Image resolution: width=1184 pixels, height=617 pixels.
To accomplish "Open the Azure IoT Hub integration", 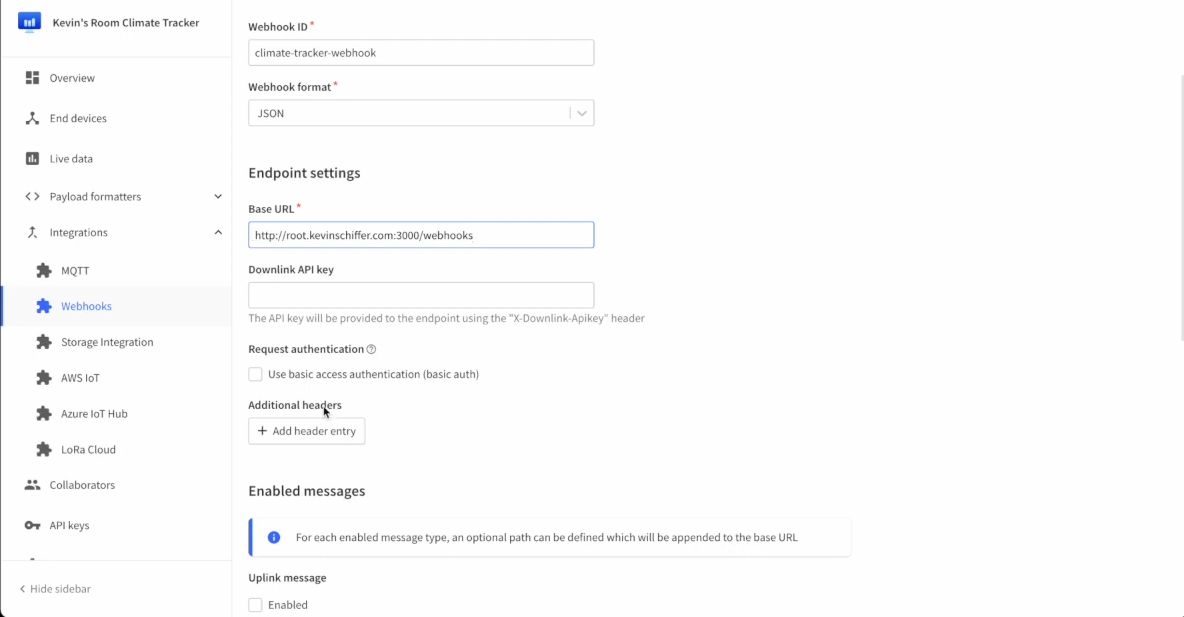I will (94, 414).
